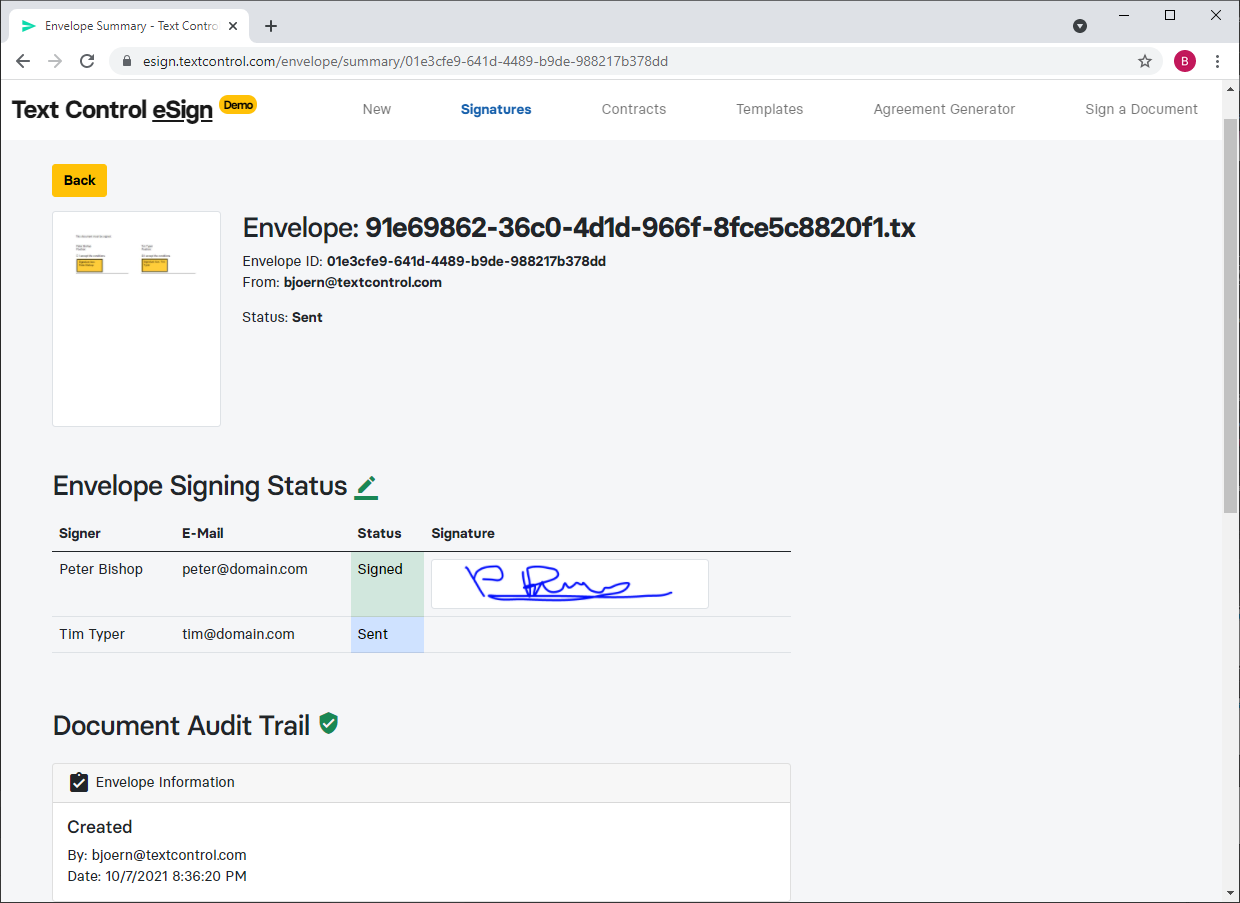The width and height of the screenshot is (1240, 903).
Task: Click the Back button
Action: tap(79, 180)
